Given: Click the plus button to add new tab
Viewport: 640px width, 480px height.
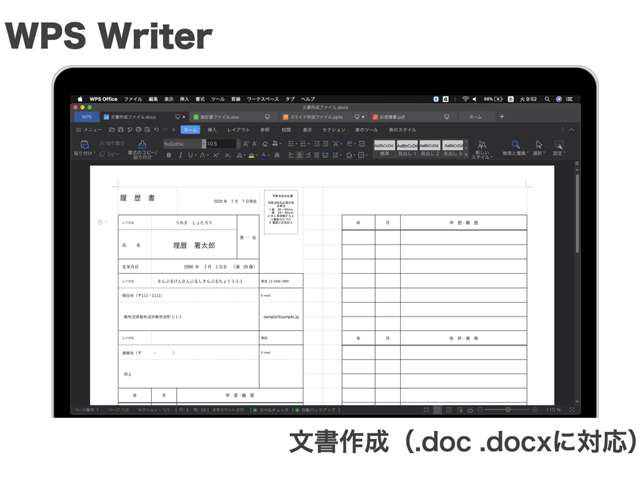Looking at the screenshot, I should [502, 116].
